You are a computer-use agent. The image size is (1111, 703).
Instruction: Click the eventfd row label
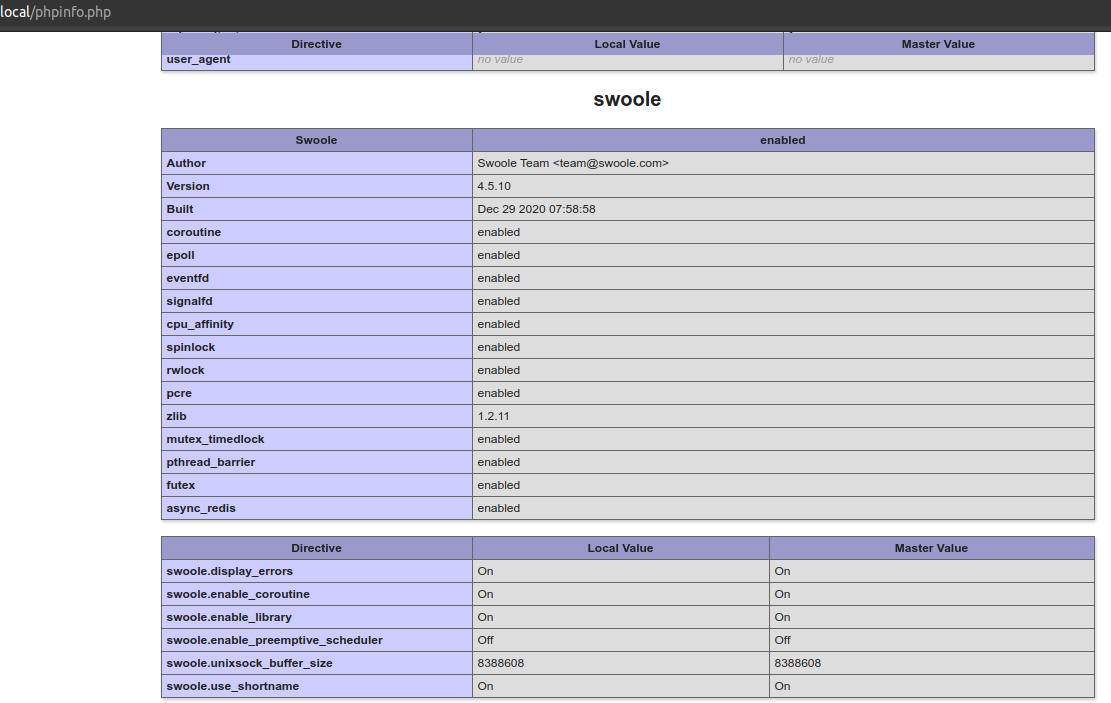click(188, 279)
